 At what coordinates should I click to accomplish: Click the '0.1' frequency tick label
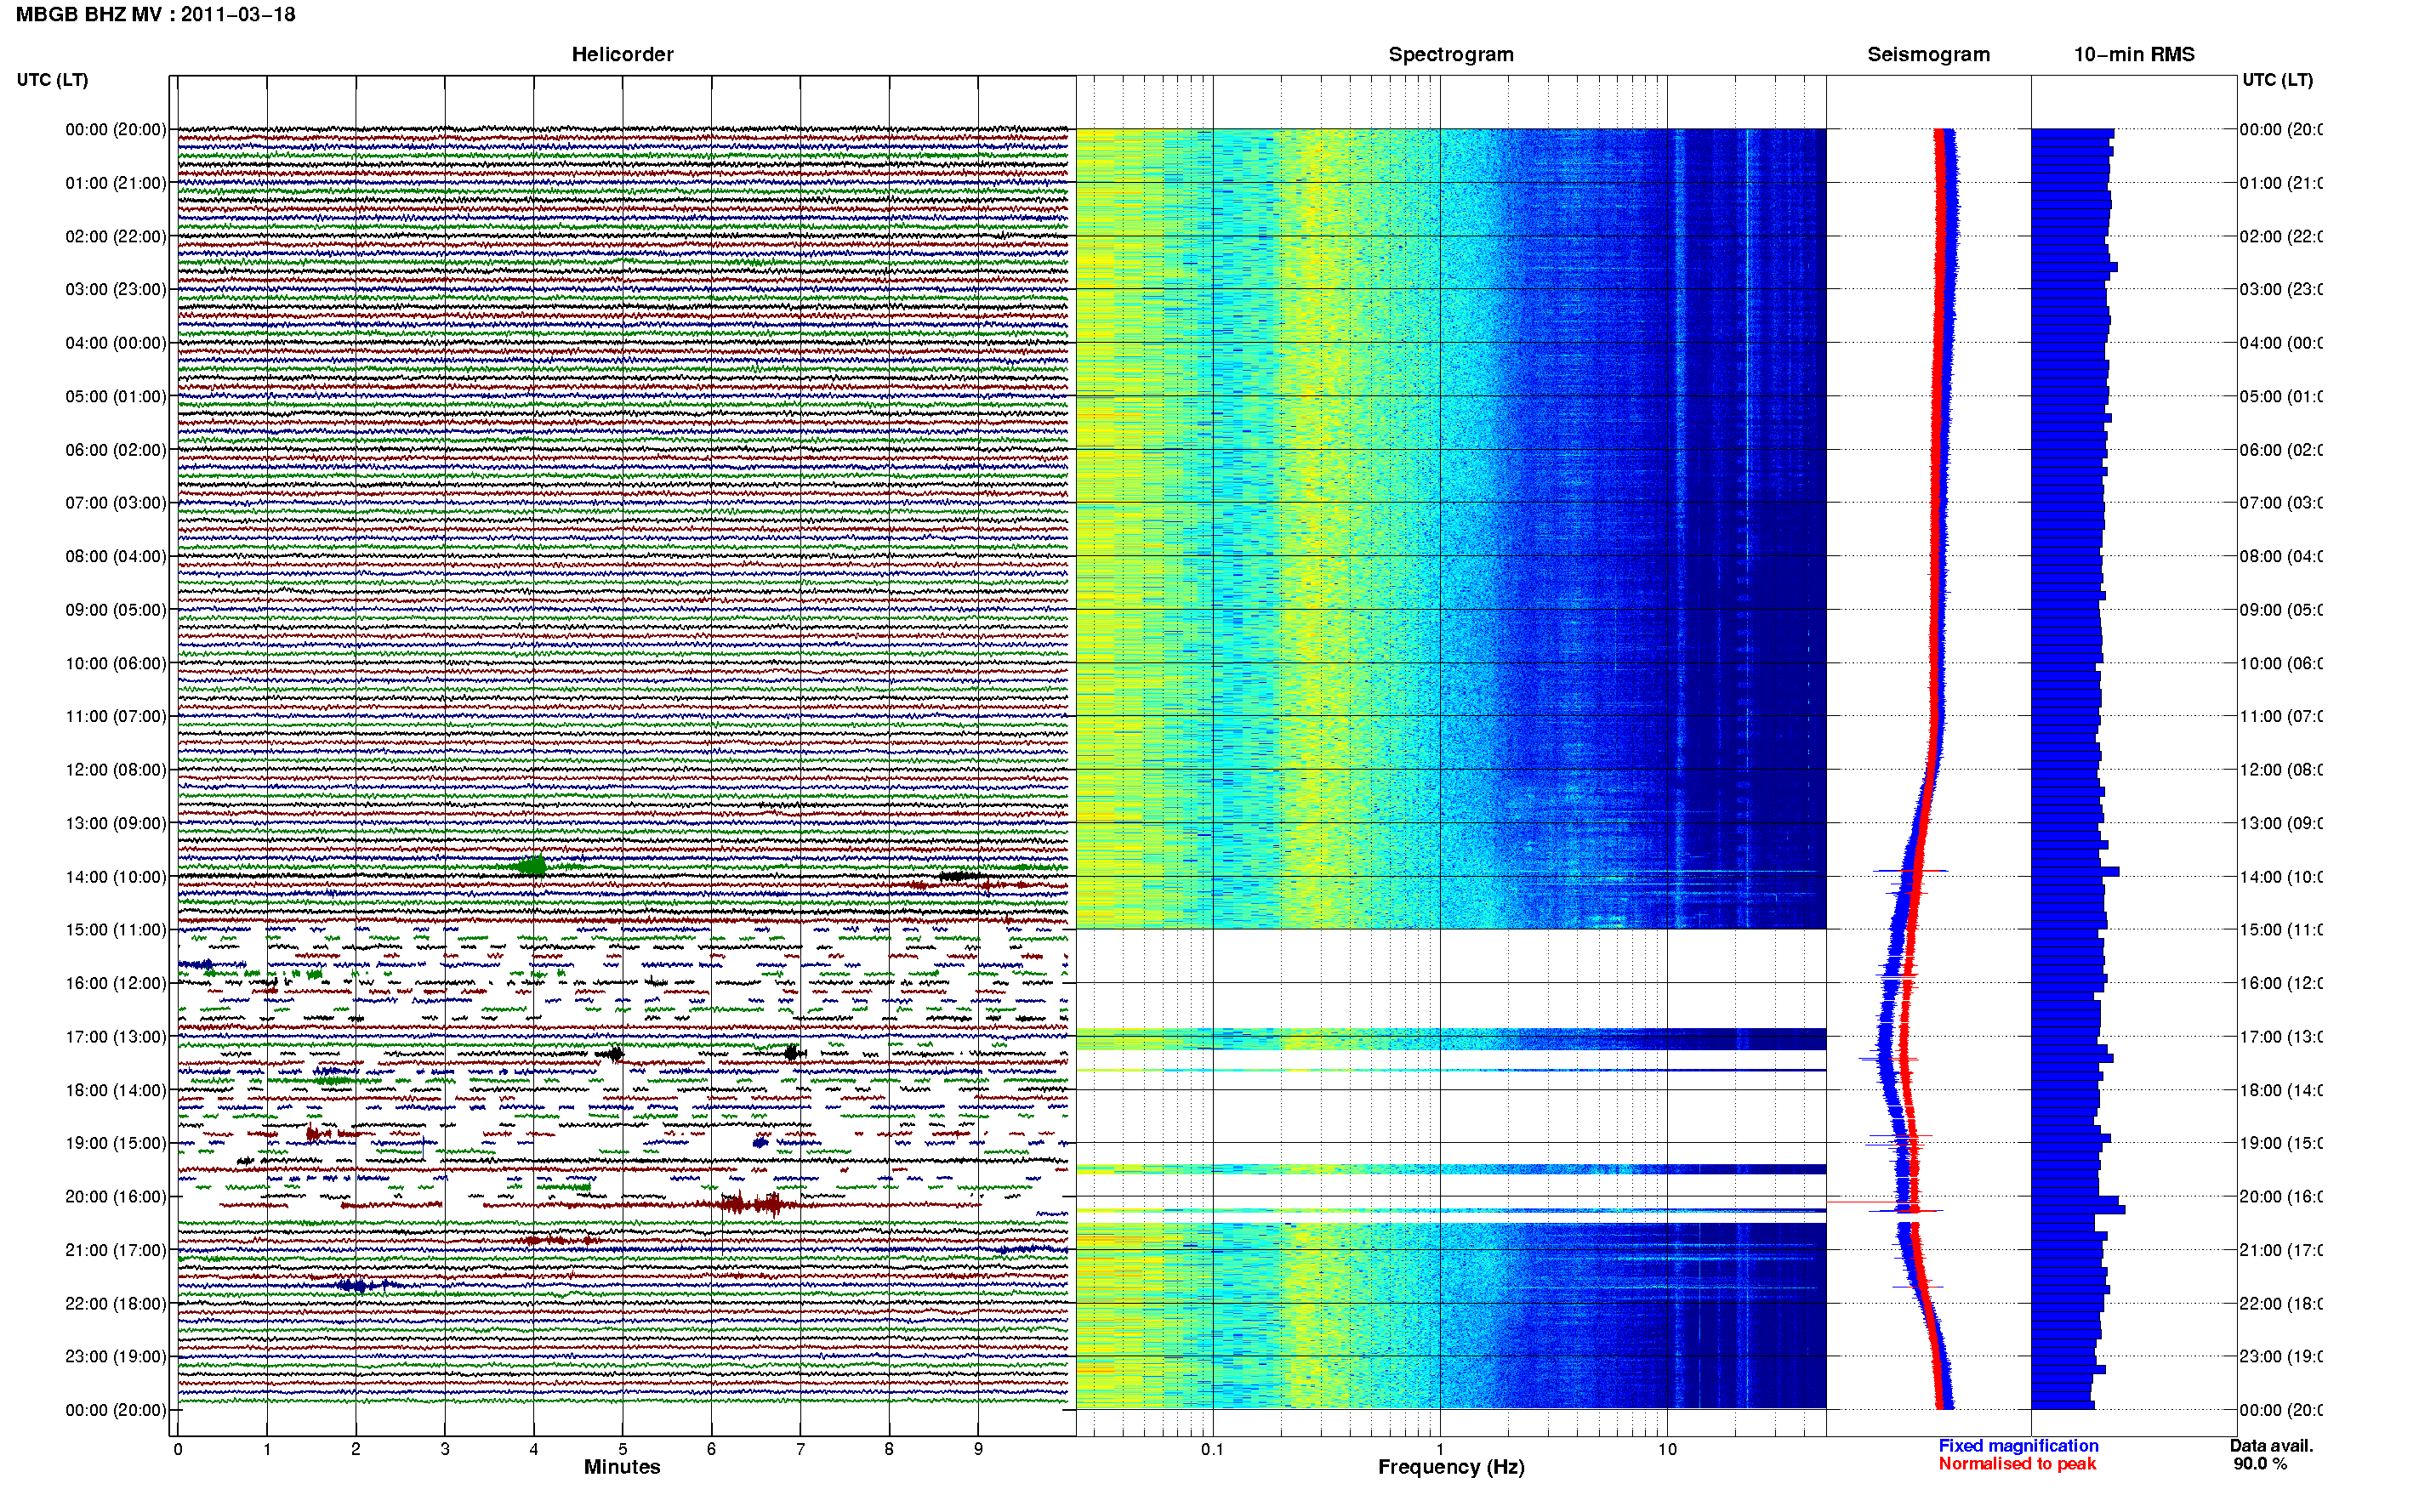pyautogui.click(x=1212, y=1449)
